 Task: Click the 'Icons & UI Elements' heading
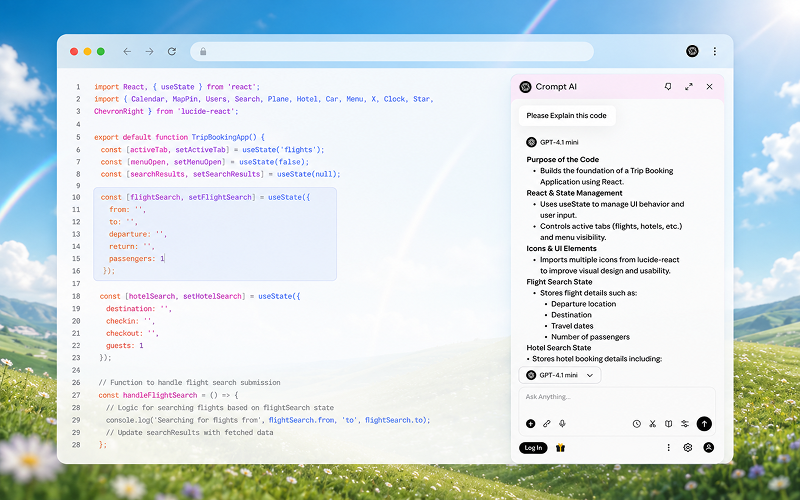561,248
